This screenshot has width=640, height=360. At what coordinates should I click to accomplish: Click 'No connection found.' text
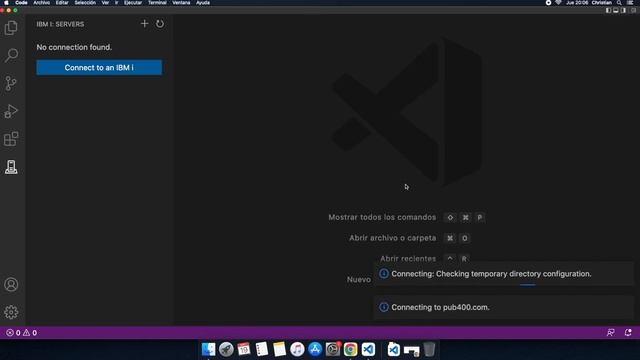[x=74, y=47]
